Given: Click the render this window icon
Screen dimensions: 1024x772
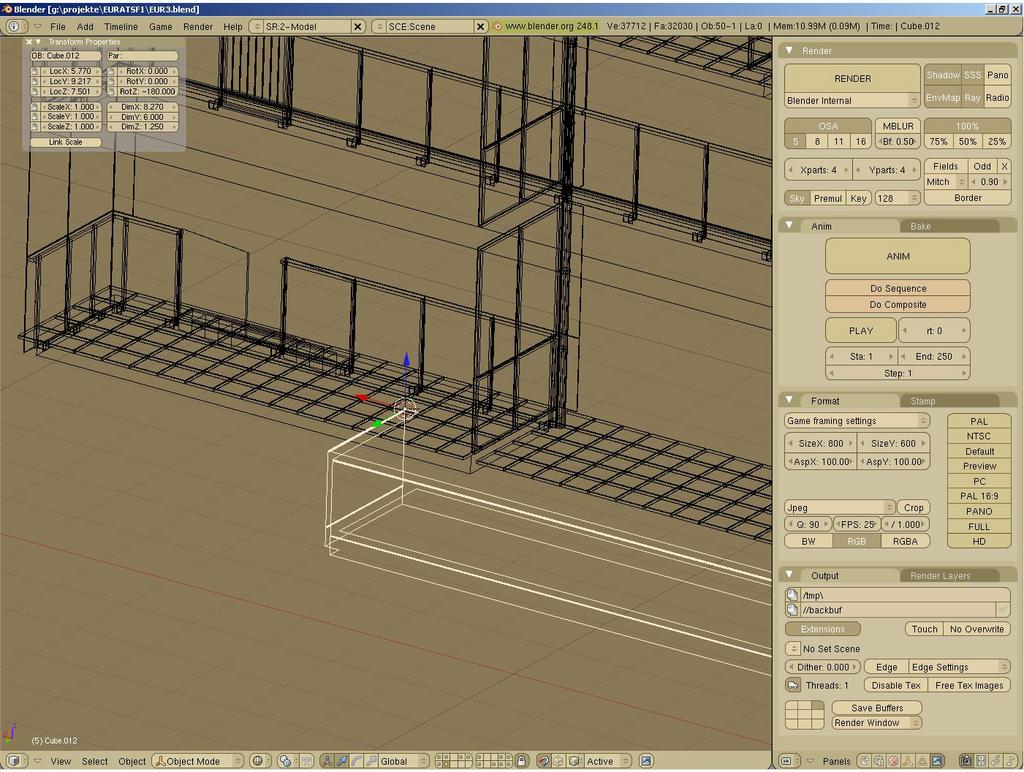Looking at the screenshot, I should click(646, 761).
